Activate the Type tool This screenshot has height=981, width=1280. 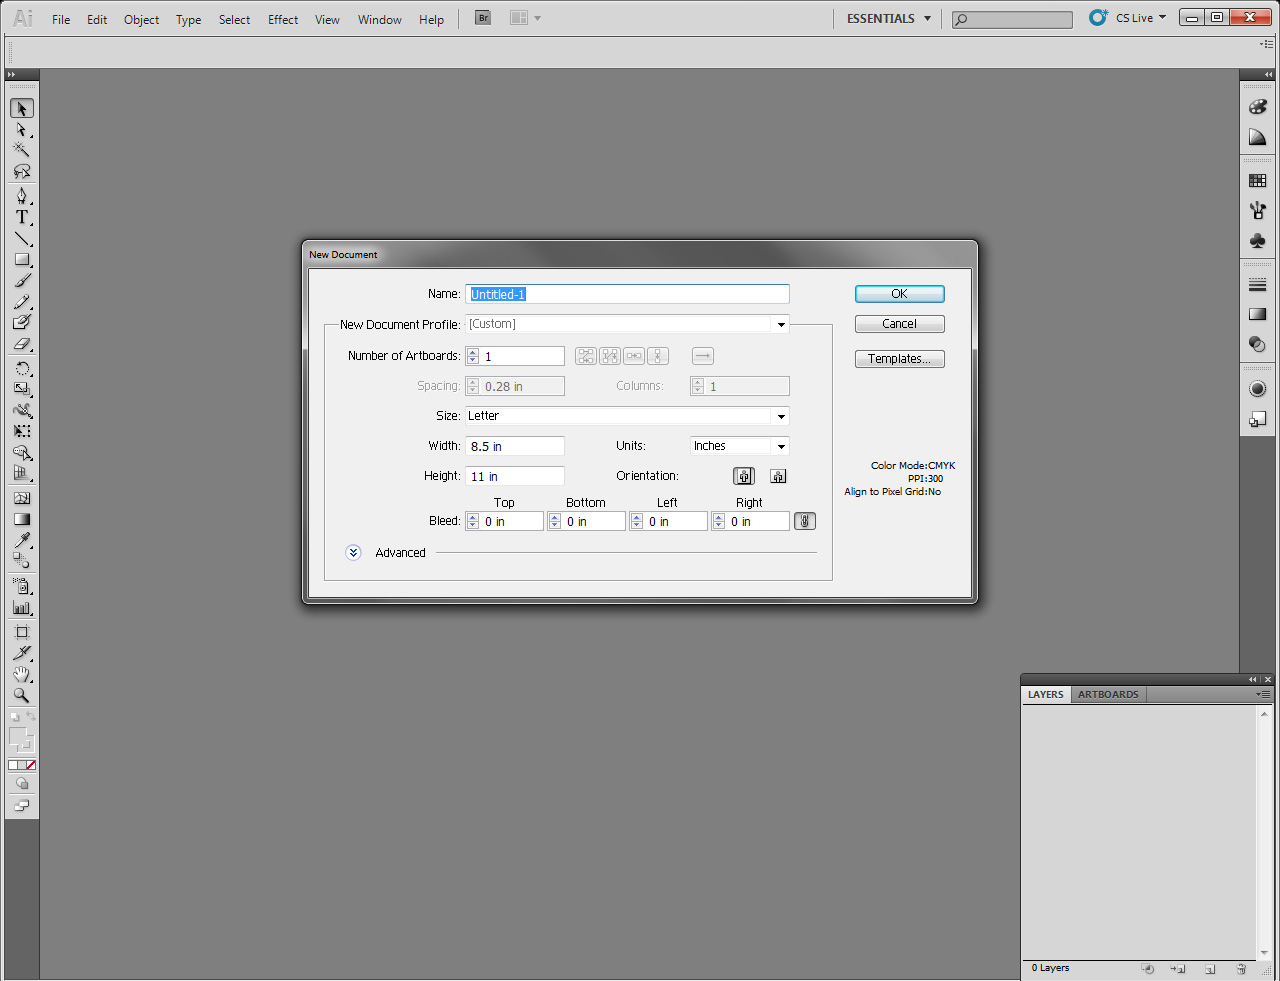(x=22, y=217)
